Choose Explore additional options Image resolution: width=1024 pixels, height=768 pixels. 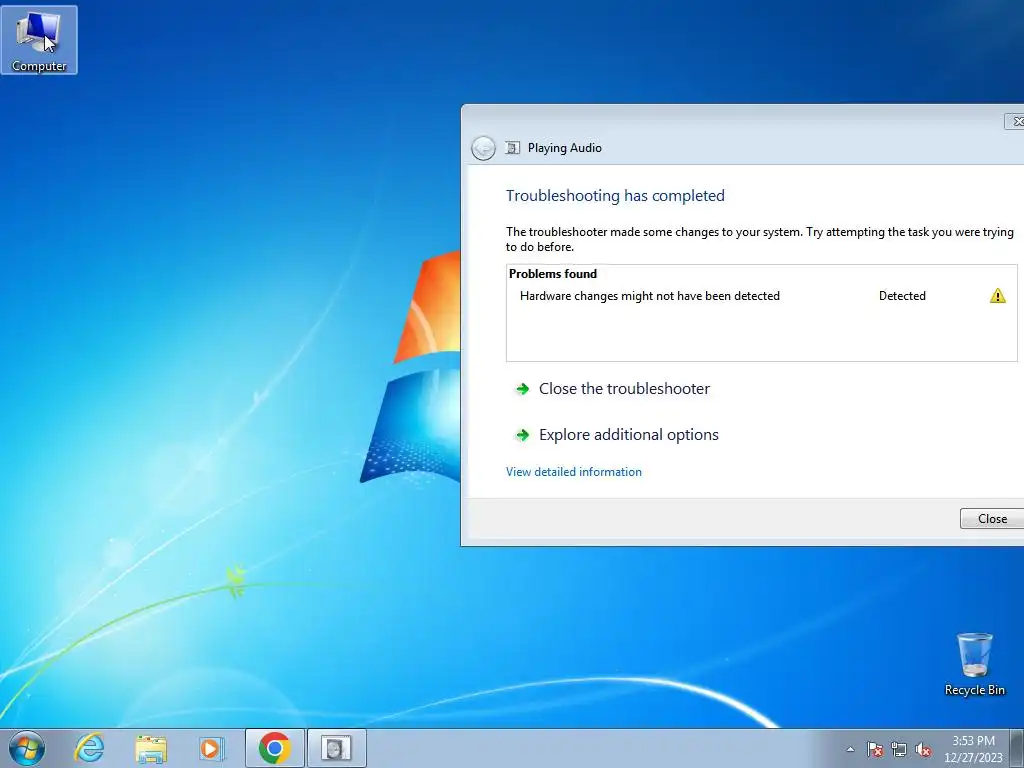(628, 435)
